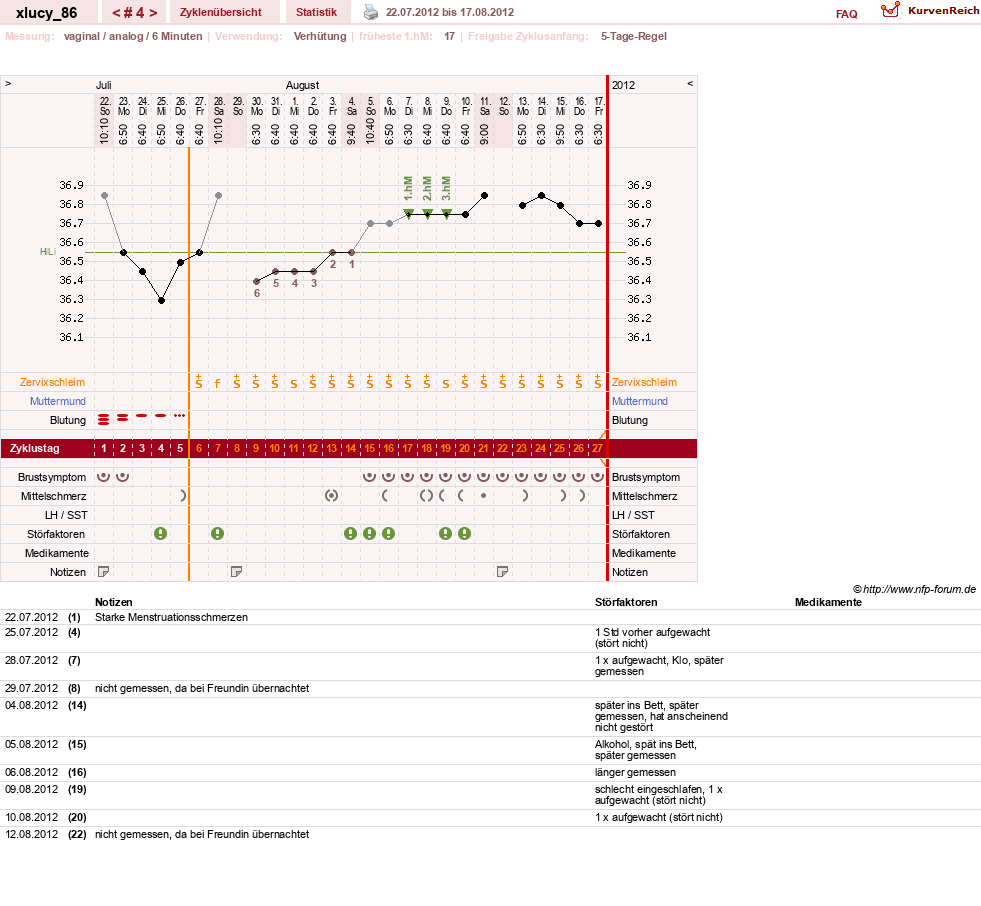Image resolution: width=981 pixels, height=906 pixels.
Task: Click the 1.hM green triangle marker
Action: click(409, 213)
